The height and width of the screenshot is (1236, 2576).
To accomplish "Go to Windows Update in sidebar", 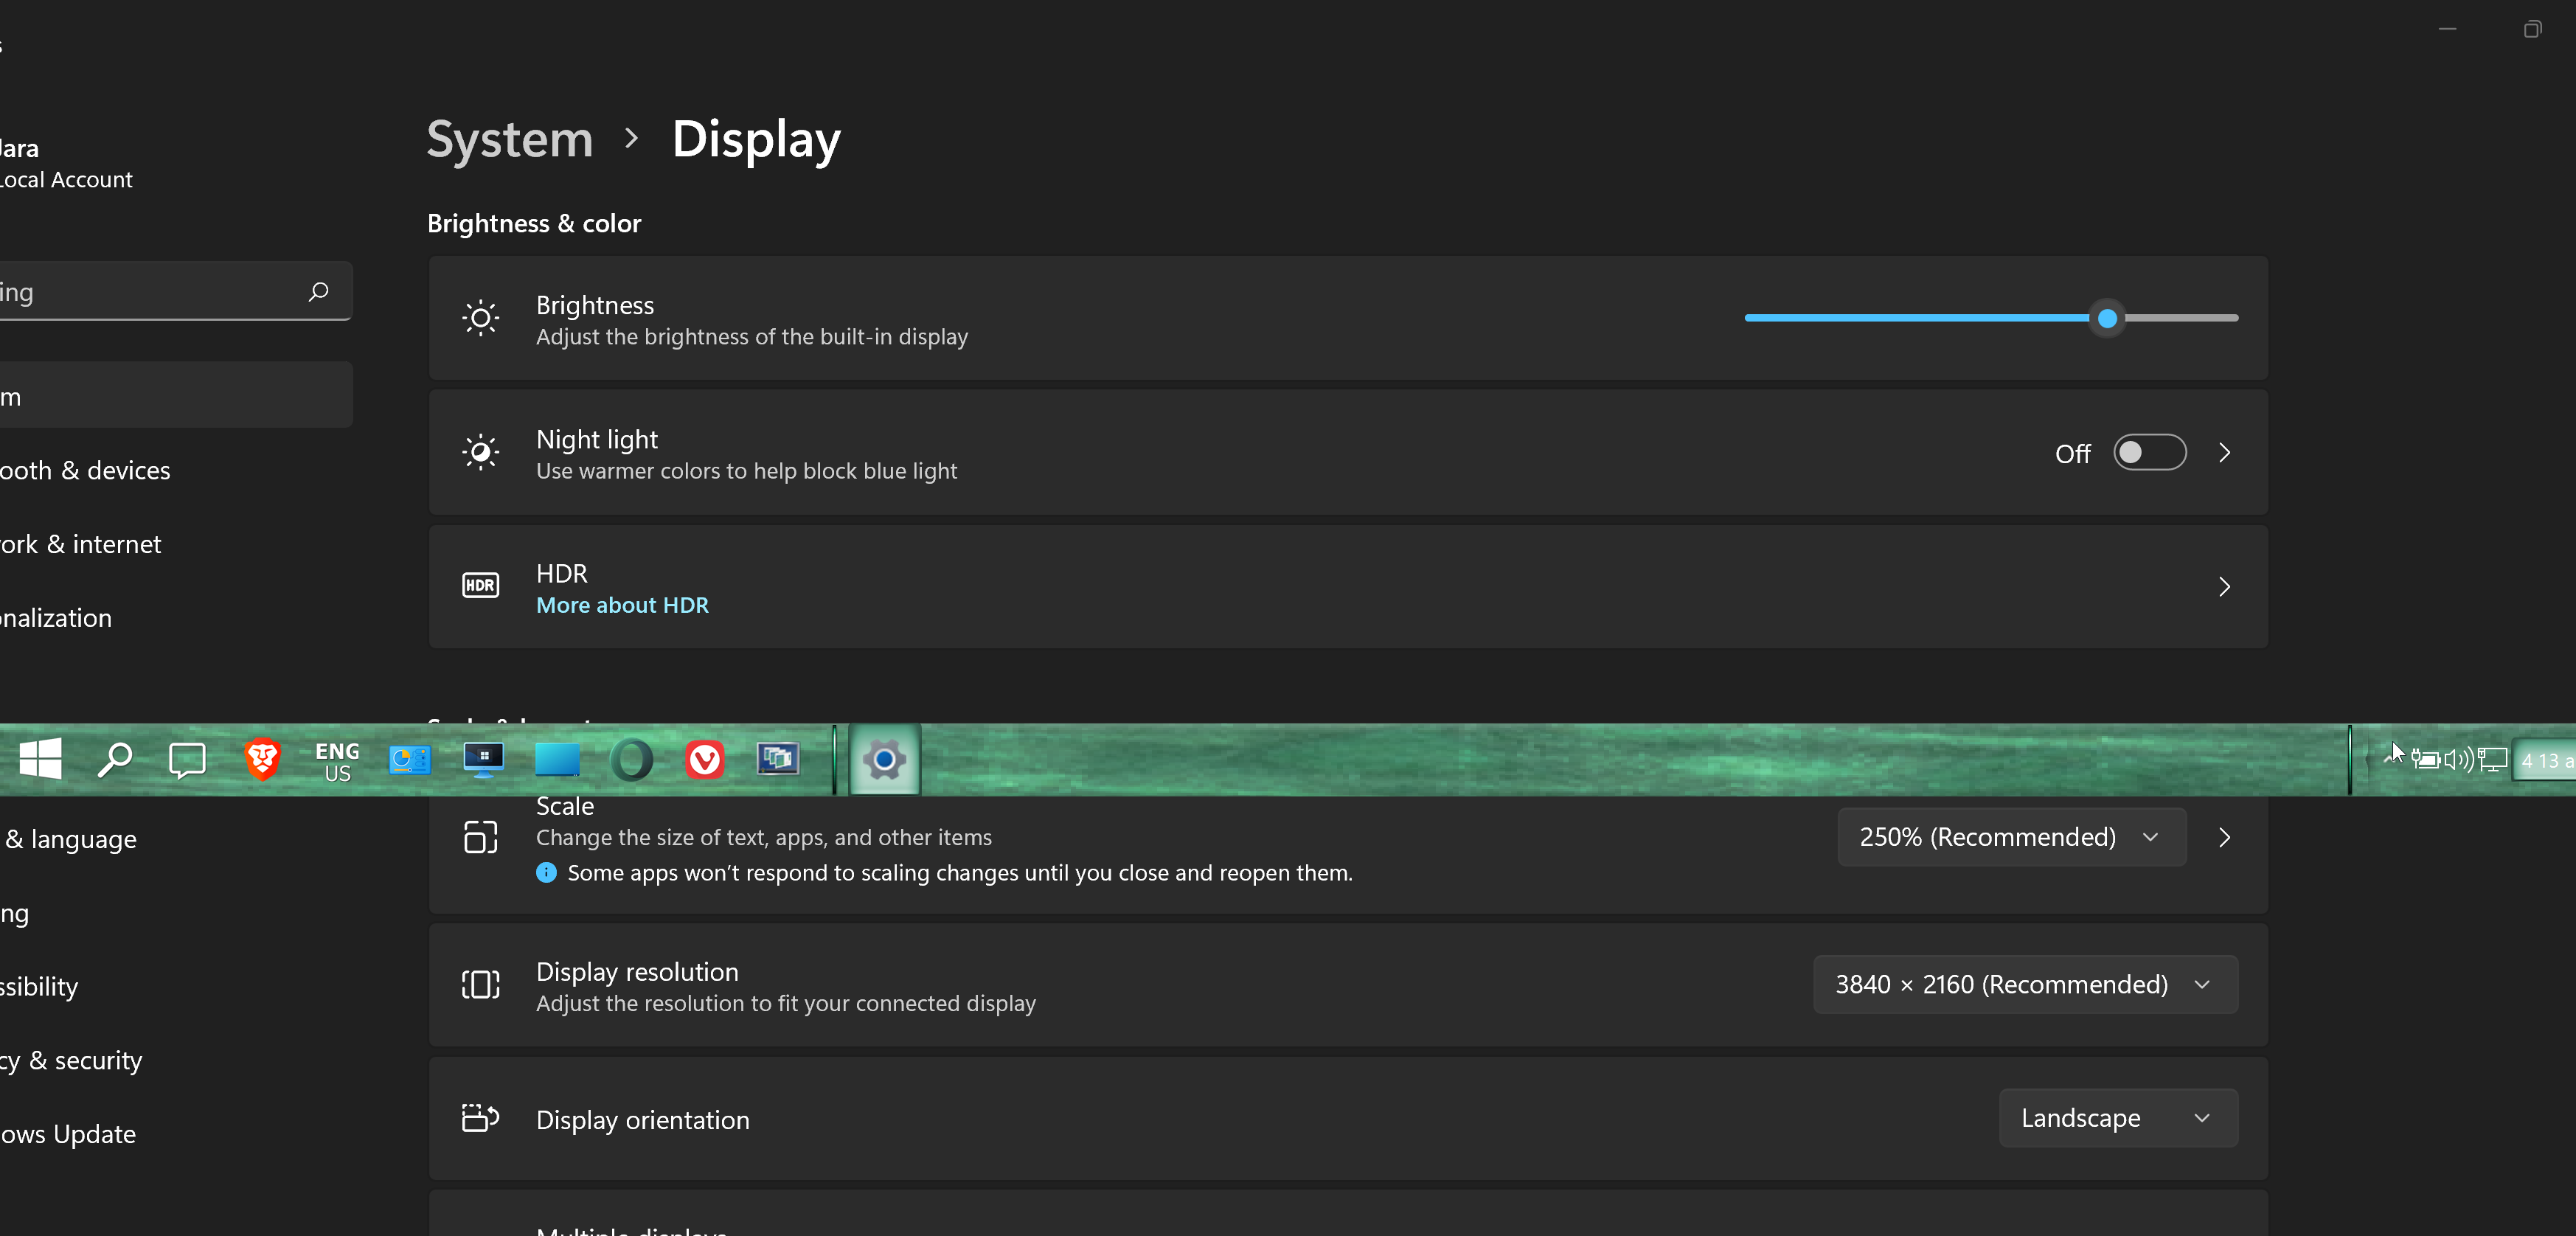I will 68,1134.
